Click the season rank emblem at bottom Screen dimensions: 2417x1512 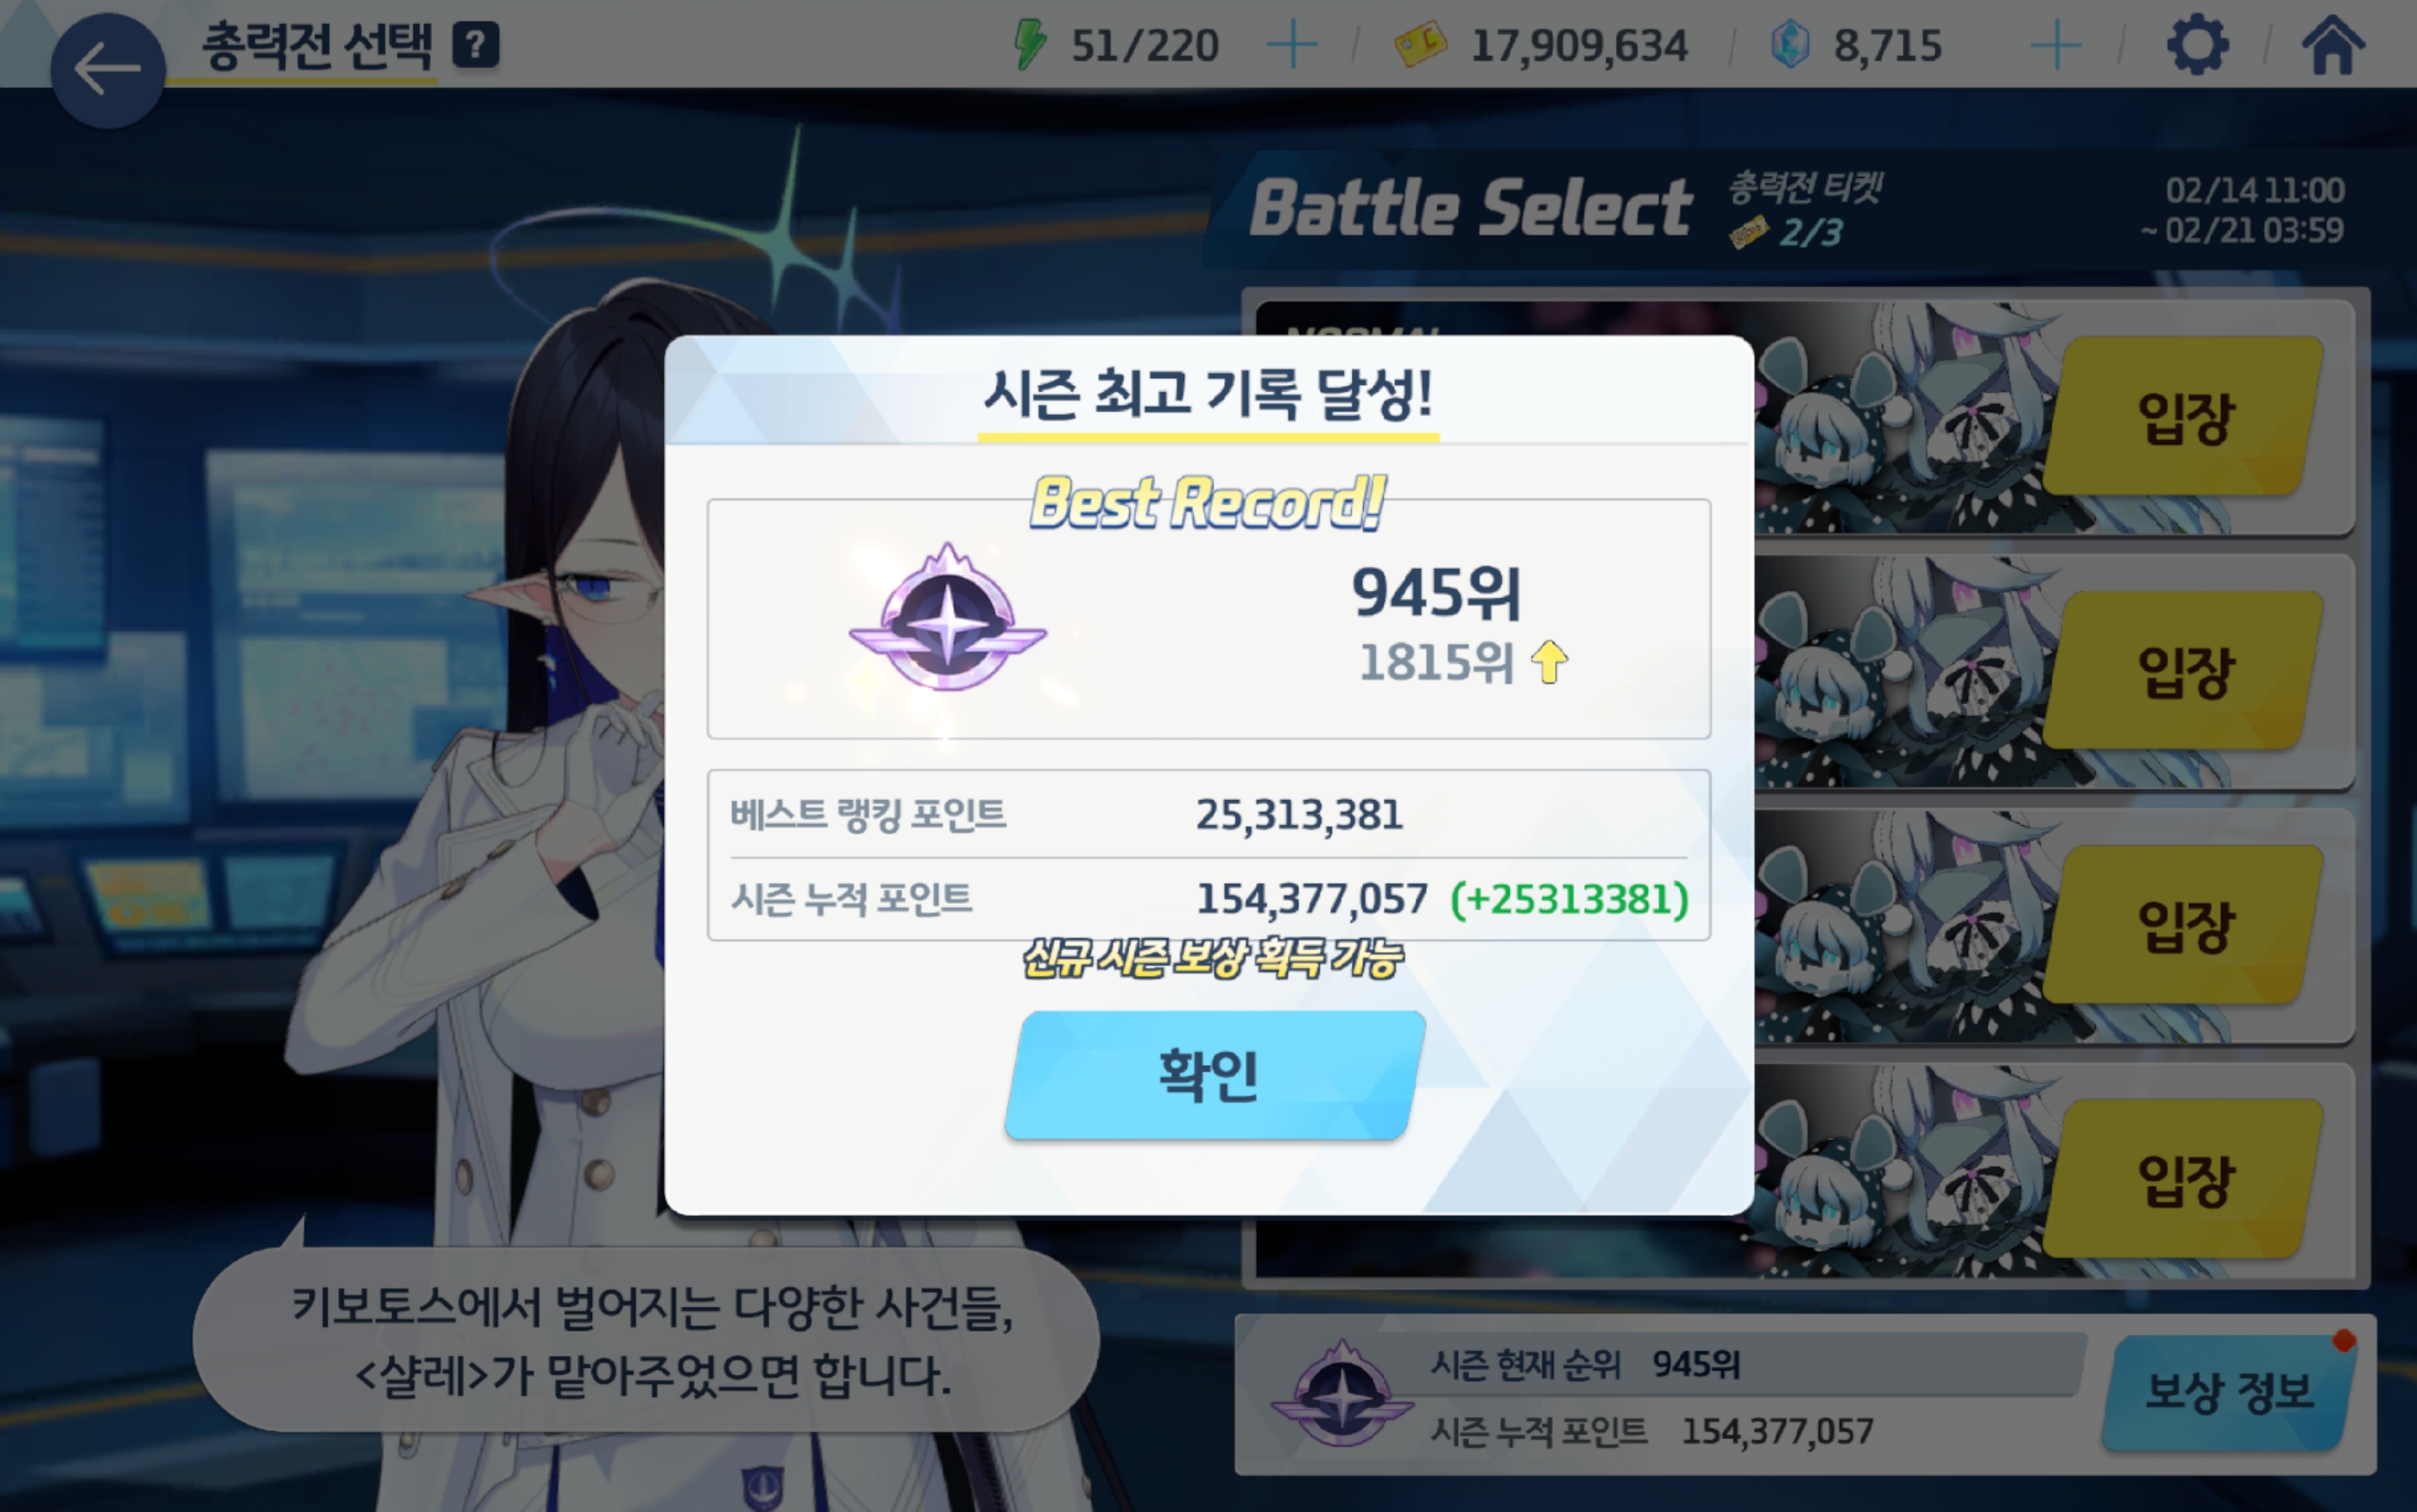tap(1342, 1394)
